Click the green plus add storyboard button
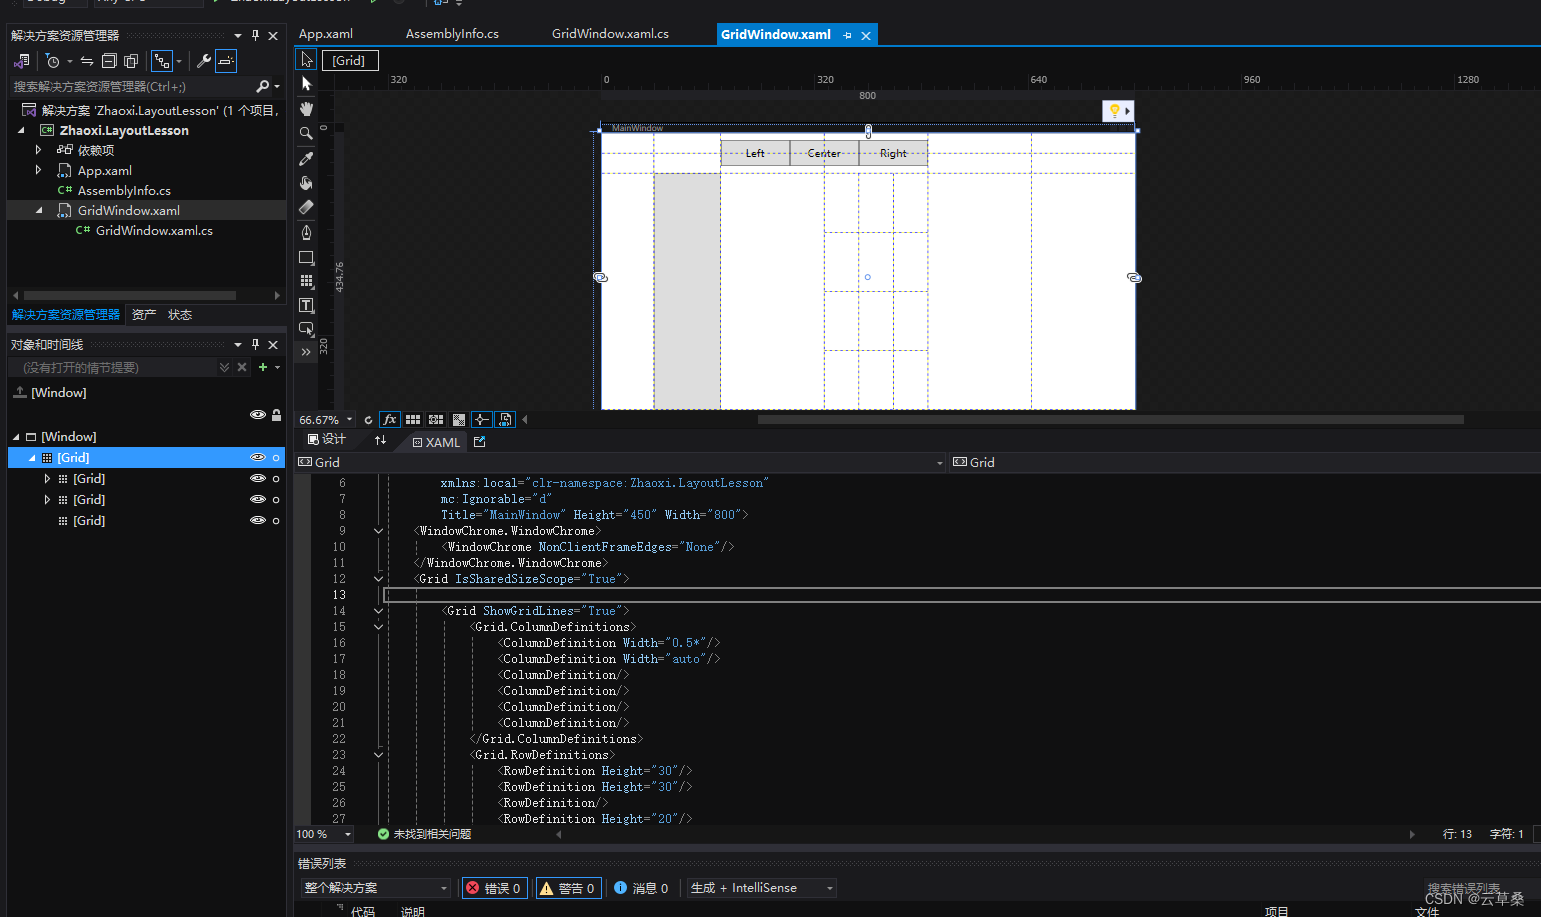This screenshot has height=917, width=1541. tap(263, 367)
